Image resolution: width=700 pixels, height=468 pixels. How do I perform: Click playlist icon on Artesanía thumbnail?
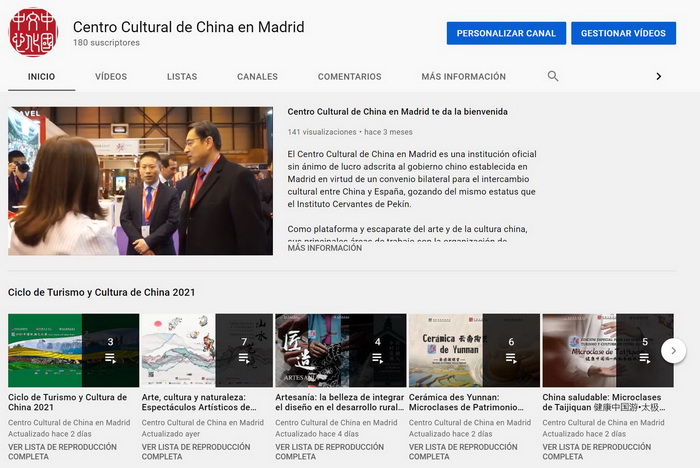tap(377, 358)
